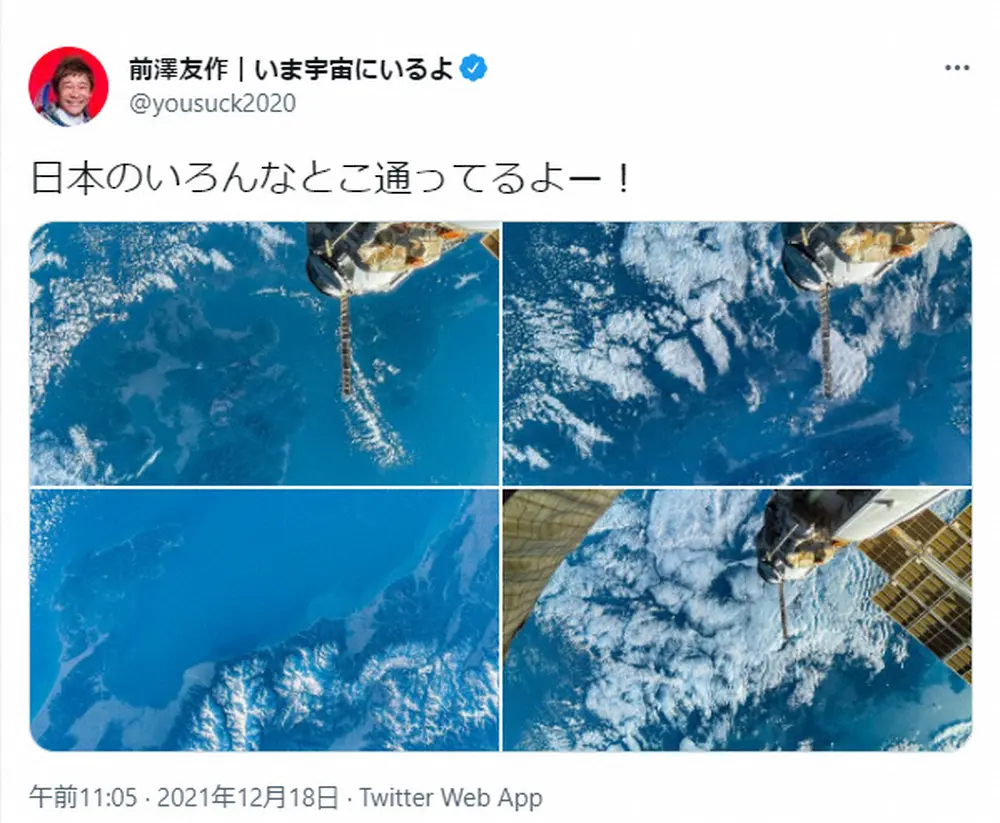Select the 2021年12月18日 date text
Viewport: 1000px width, 823px height.
point(247,797)
